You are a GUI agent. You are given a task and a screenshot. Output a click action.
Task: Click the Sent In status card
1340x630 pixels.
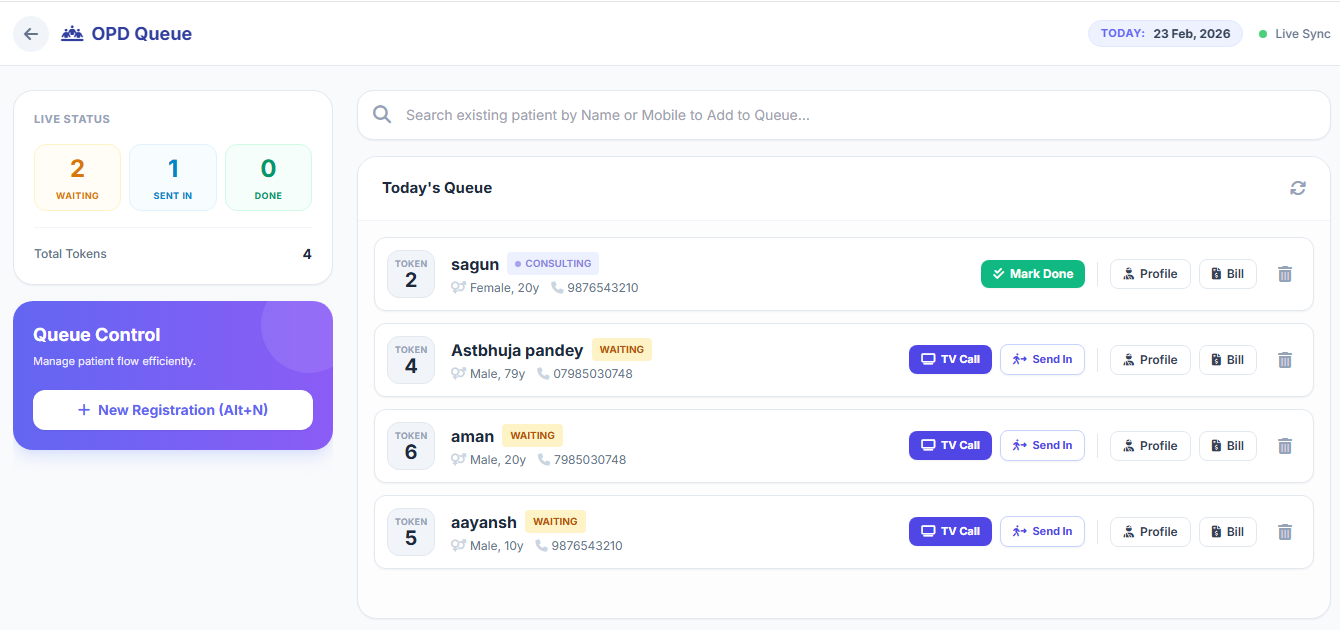click(173, 178)
